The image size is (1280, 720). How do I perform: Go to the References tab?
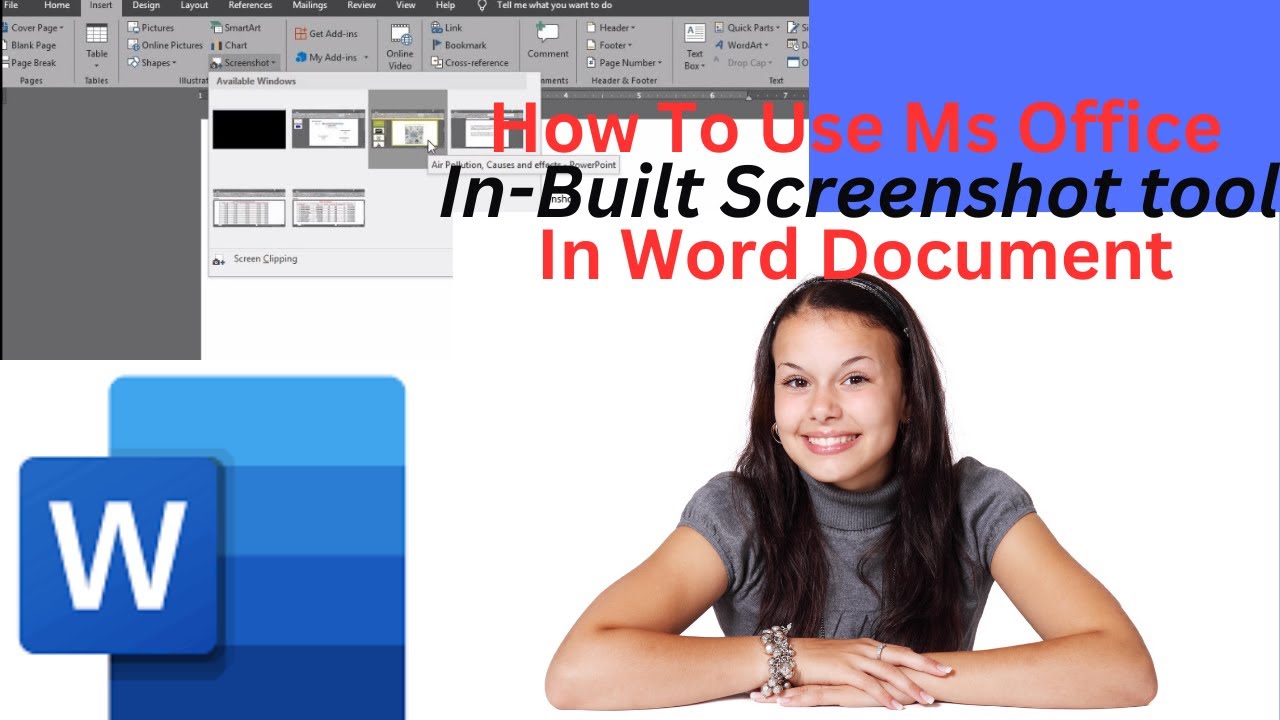click(x=250, y=5)
